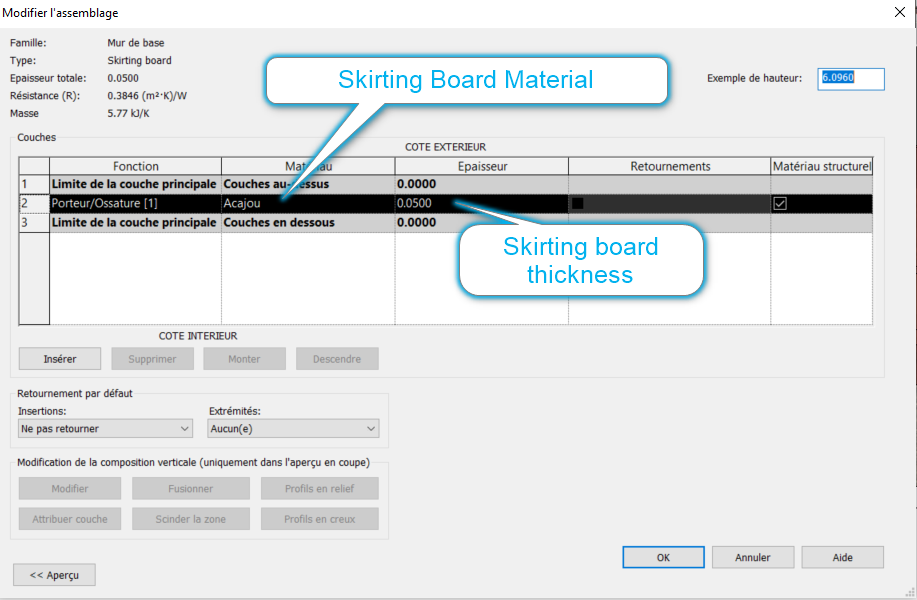Toggle Retournements checkbox for Porteur/Ossature layer
Image resolution: width=917 pixels, height=600 pixels.
tap(578, 203)
